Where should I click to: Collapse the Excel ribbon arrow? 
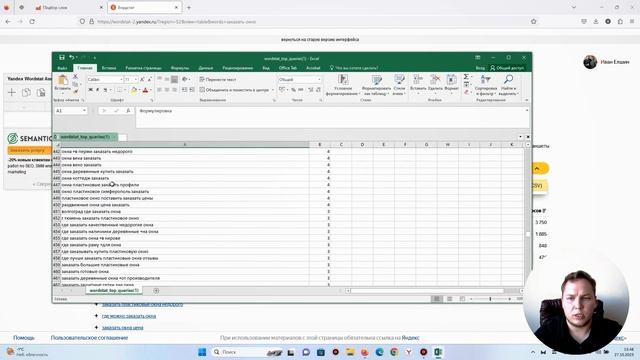[x=527, y=100]
